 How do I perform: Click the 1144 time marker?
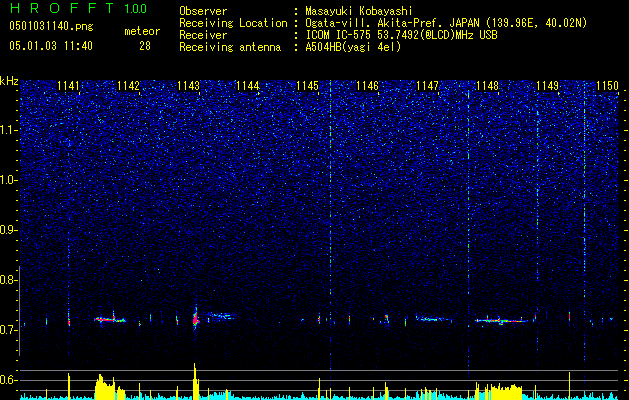click(248, 86)
